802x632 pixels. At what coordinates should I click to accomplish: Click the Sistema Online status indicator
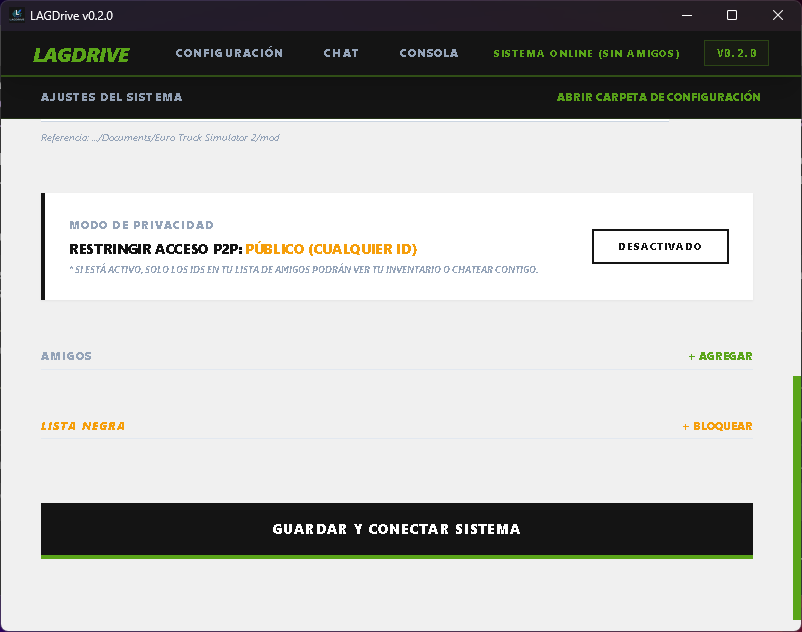[x=586, y=53]
